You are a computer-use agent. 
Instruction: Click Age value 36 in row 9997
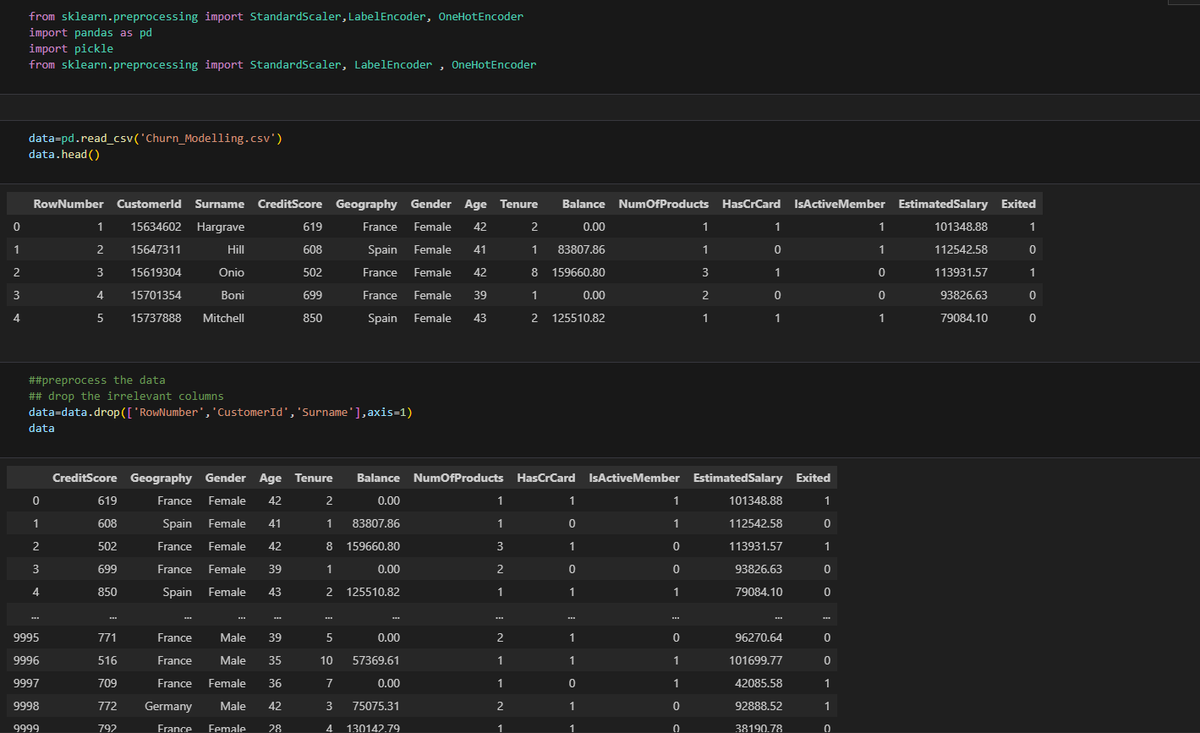tap(275, 684)
